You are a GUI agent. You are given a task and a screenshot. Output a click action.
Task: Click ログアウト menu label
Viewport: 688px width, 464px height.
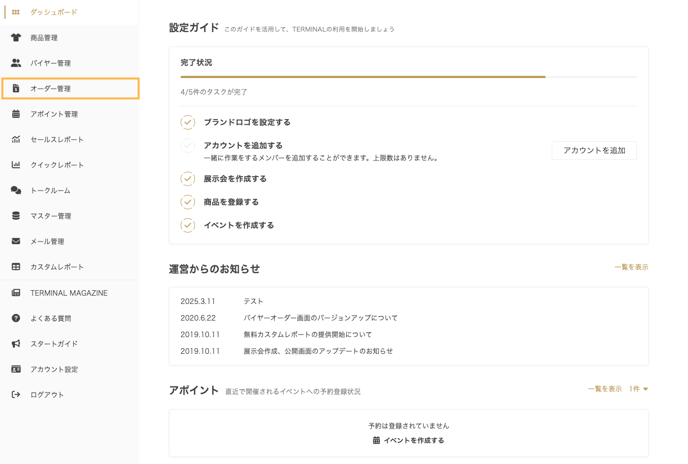click(47, 395)
